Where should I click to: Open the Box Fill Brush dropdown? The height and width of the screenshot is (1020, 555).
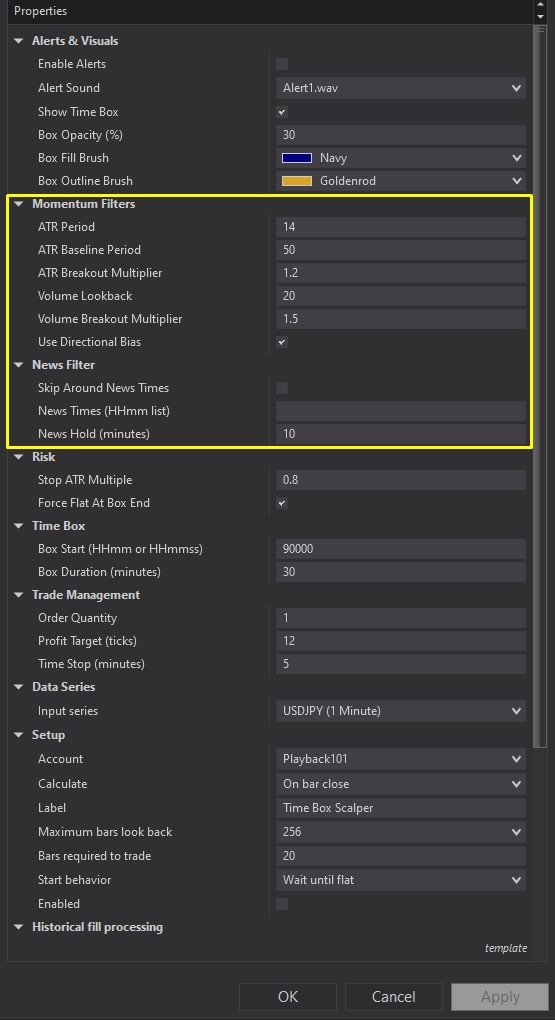401,158
